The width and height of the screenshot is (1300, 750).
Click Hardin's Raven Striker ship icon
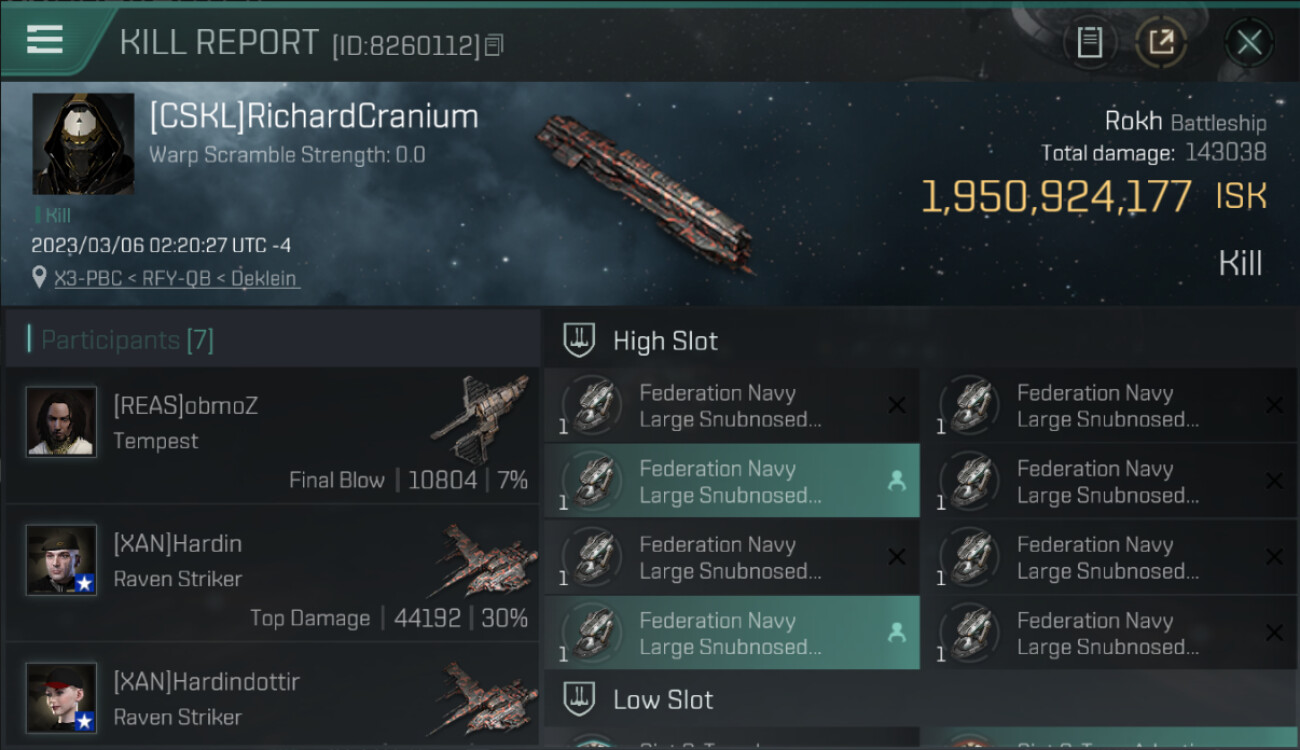[x=488, y=560]
